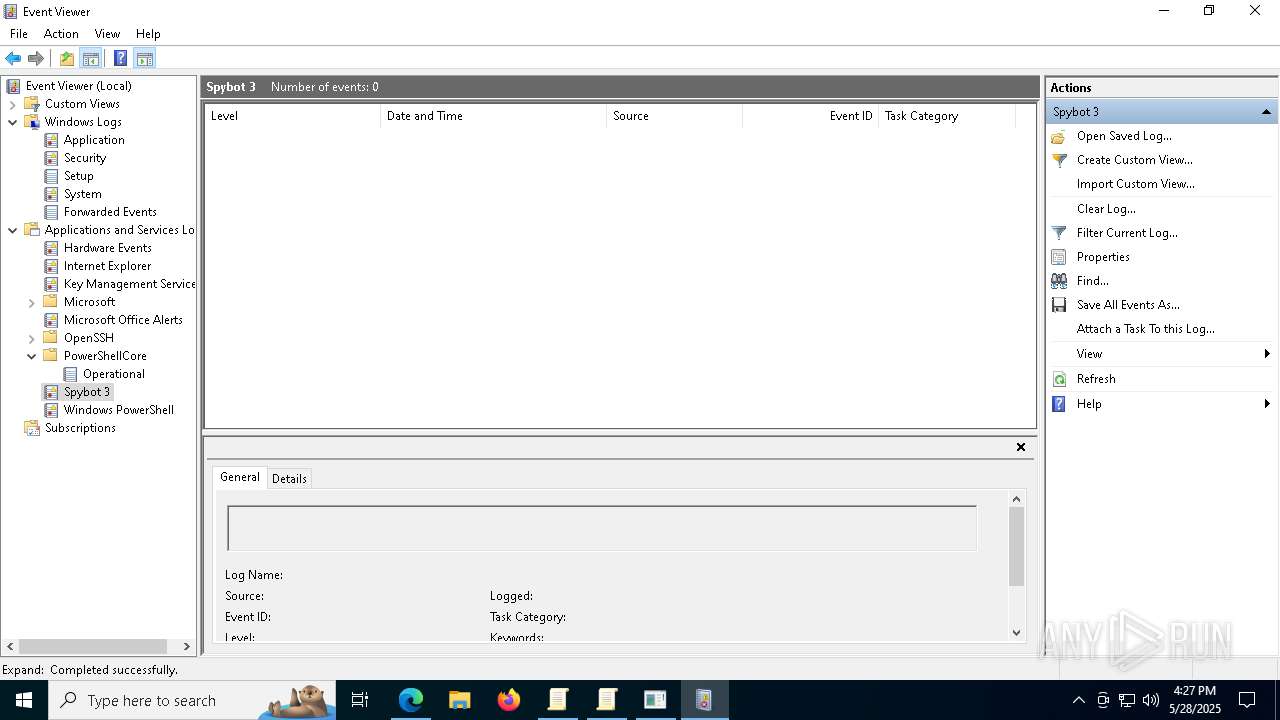The image size is (1280, 720).
Task: Toggle the Show/Hide Action Pane toolbar icon
Action: click(x=144, y=58)
